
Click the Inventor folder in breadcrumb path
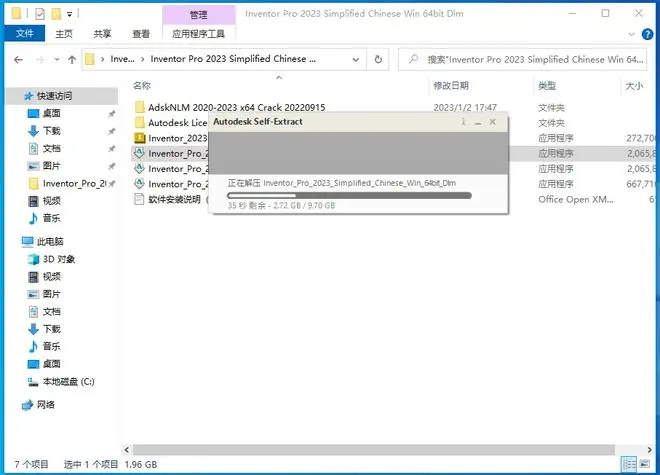[x=122, y=59]
